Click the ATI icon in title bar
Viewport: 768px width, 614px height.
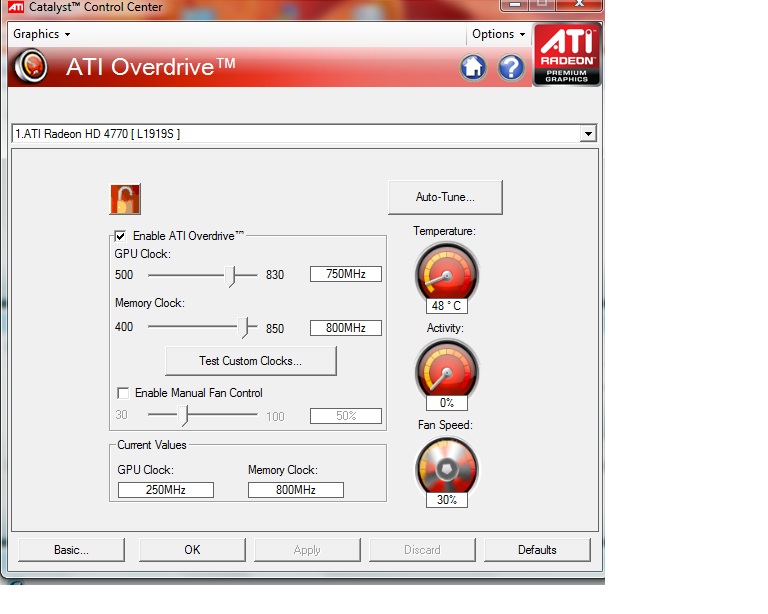point(16,6)
